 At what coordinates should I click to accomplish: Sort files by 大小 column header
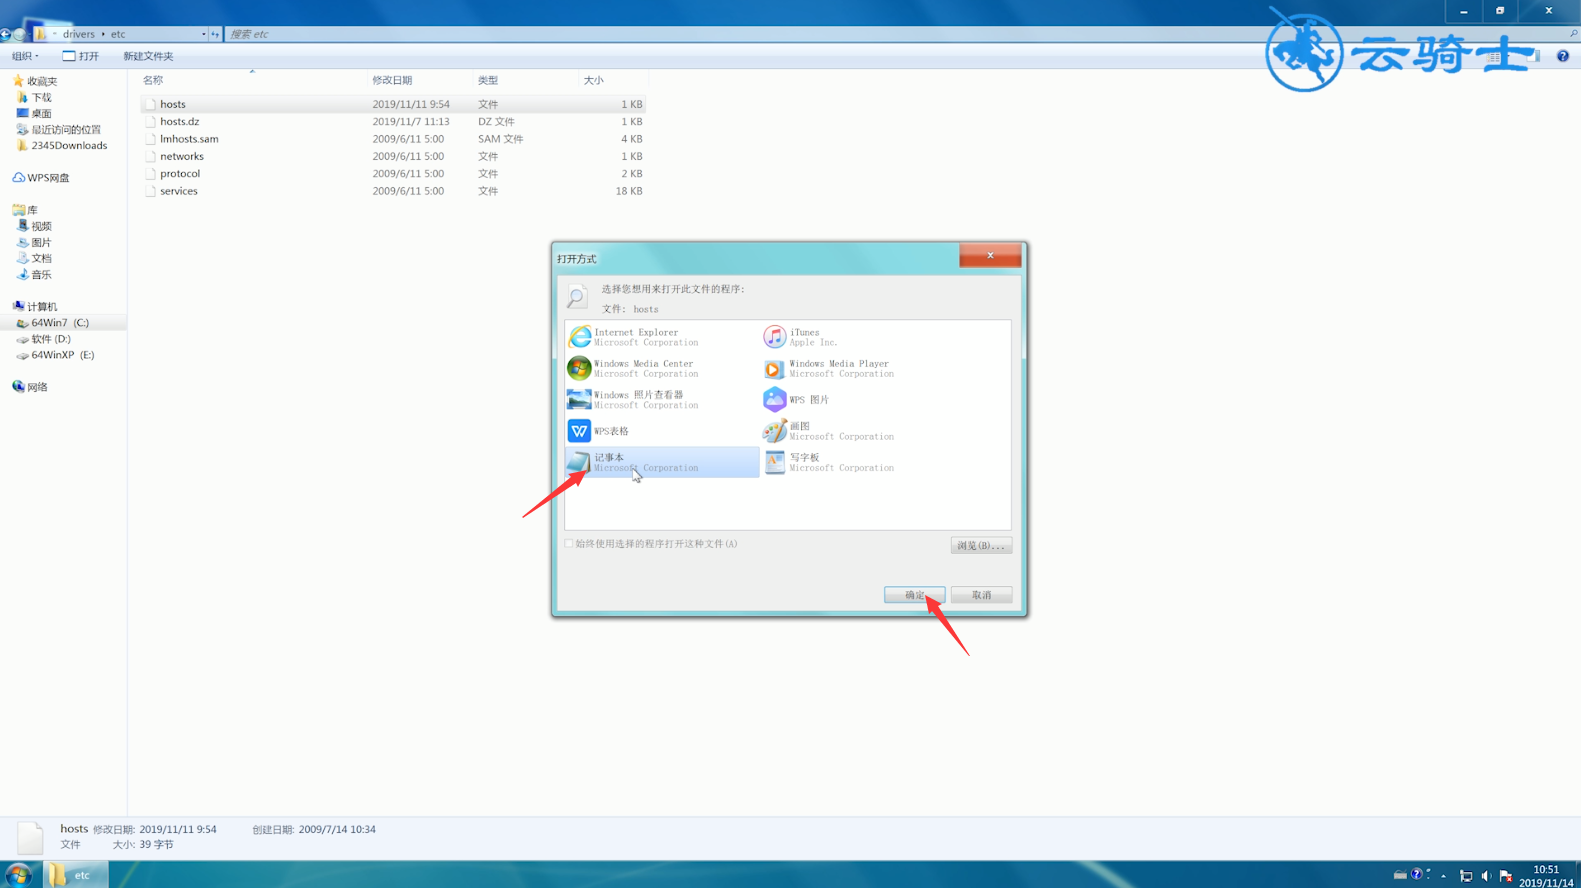(x=613, y=80)
